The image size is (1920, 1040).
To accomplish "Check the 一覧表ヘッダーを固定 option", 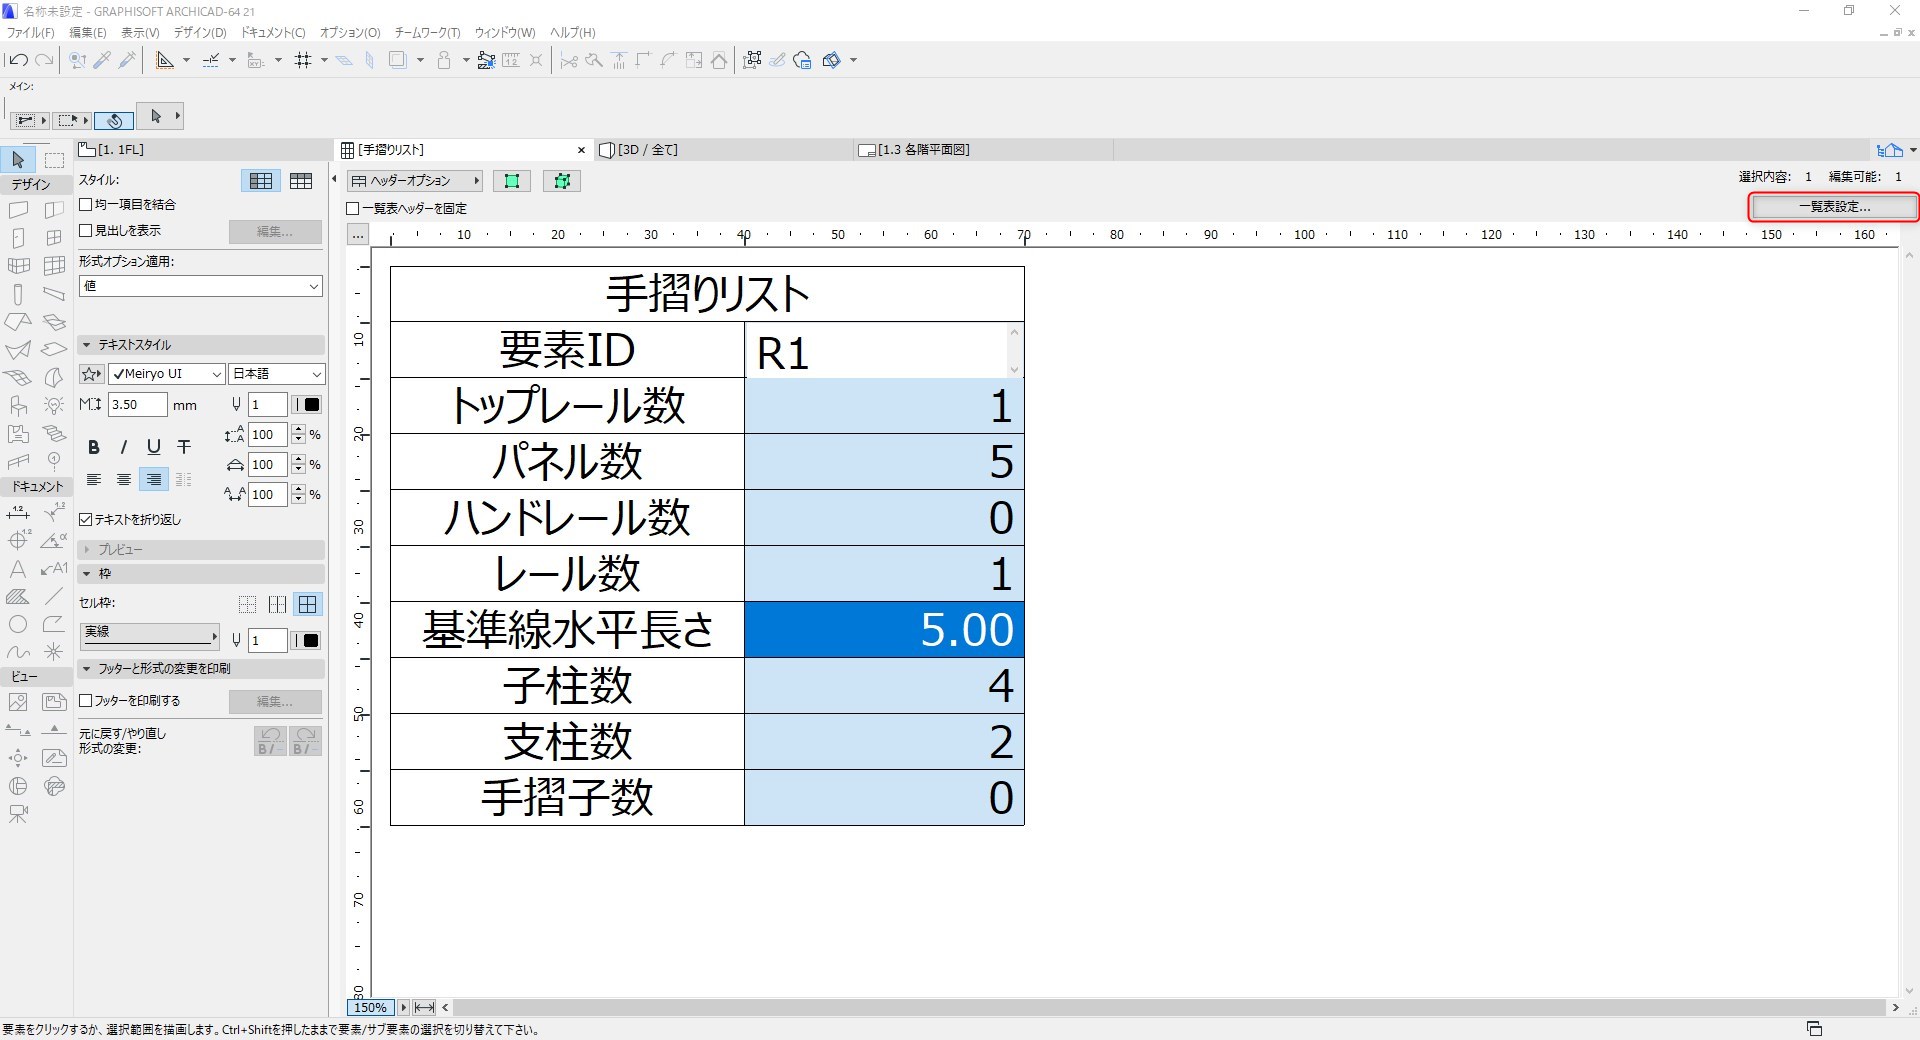I will pyautogui.click(x=353, y=209).
